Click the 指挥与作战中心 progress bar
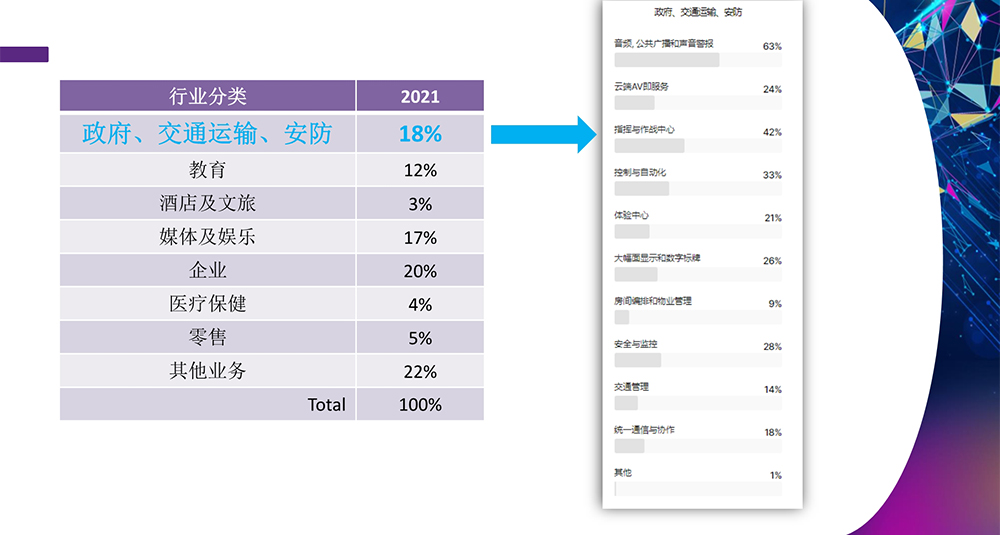Viewport: 1000px width, 535px height. pos(698,146)
